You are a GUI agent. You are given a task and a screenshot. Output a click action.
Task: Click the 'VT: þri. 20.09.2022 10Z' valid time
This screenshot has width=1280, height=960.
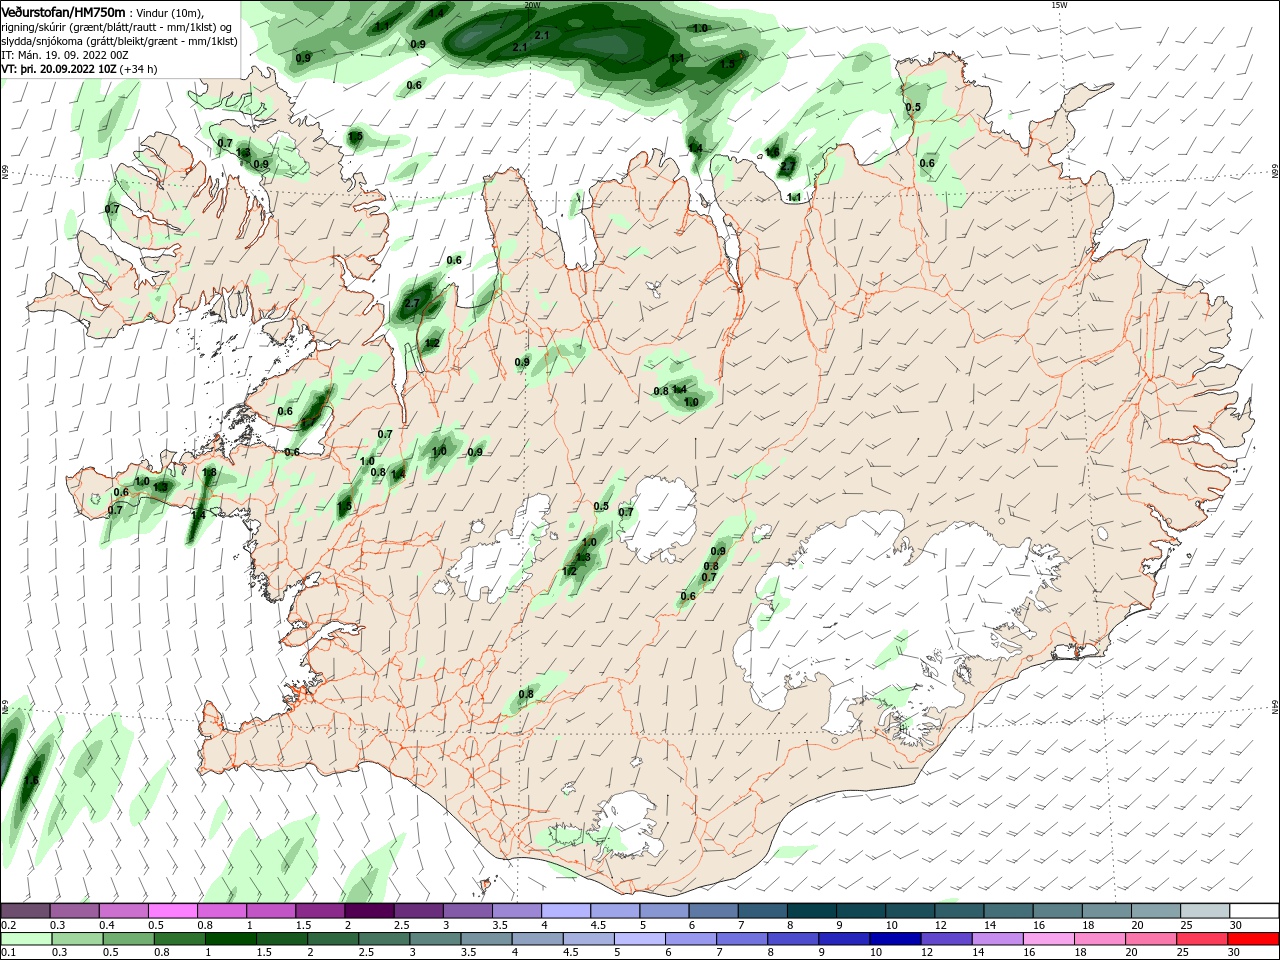(x=59, y=69)
